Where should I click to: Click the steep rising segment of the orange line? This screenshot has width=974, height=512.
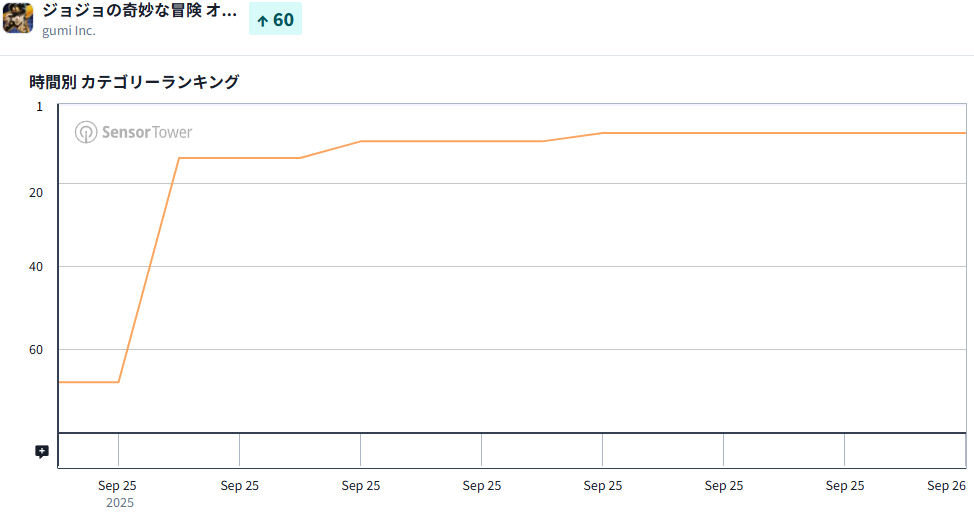(149, 270)
